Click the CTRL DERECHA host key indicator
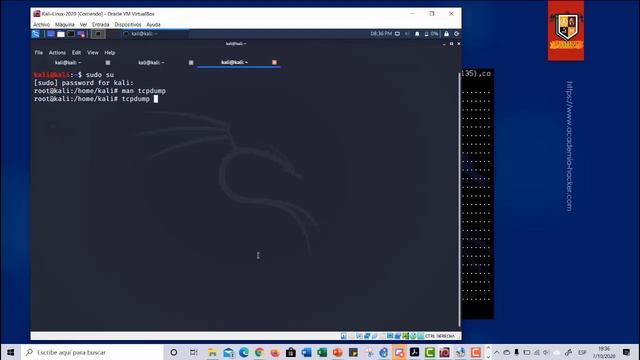The width and height of the screenshot is (640, 360). coord(440,336)
